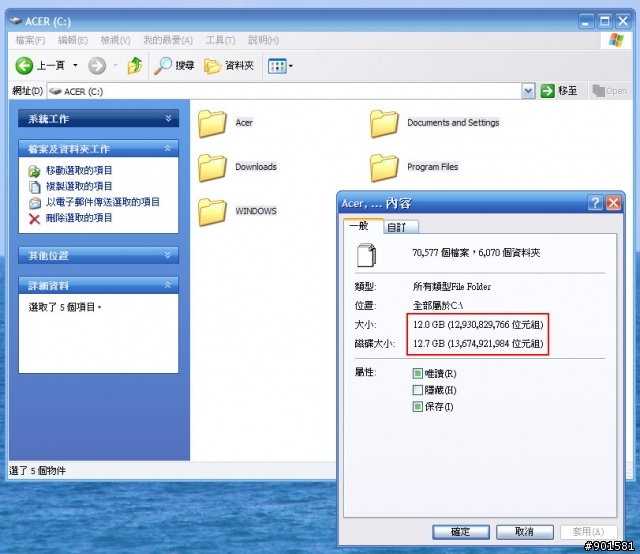Toggle the Folders pane button

pyautogui.click(x=229, y=65)
